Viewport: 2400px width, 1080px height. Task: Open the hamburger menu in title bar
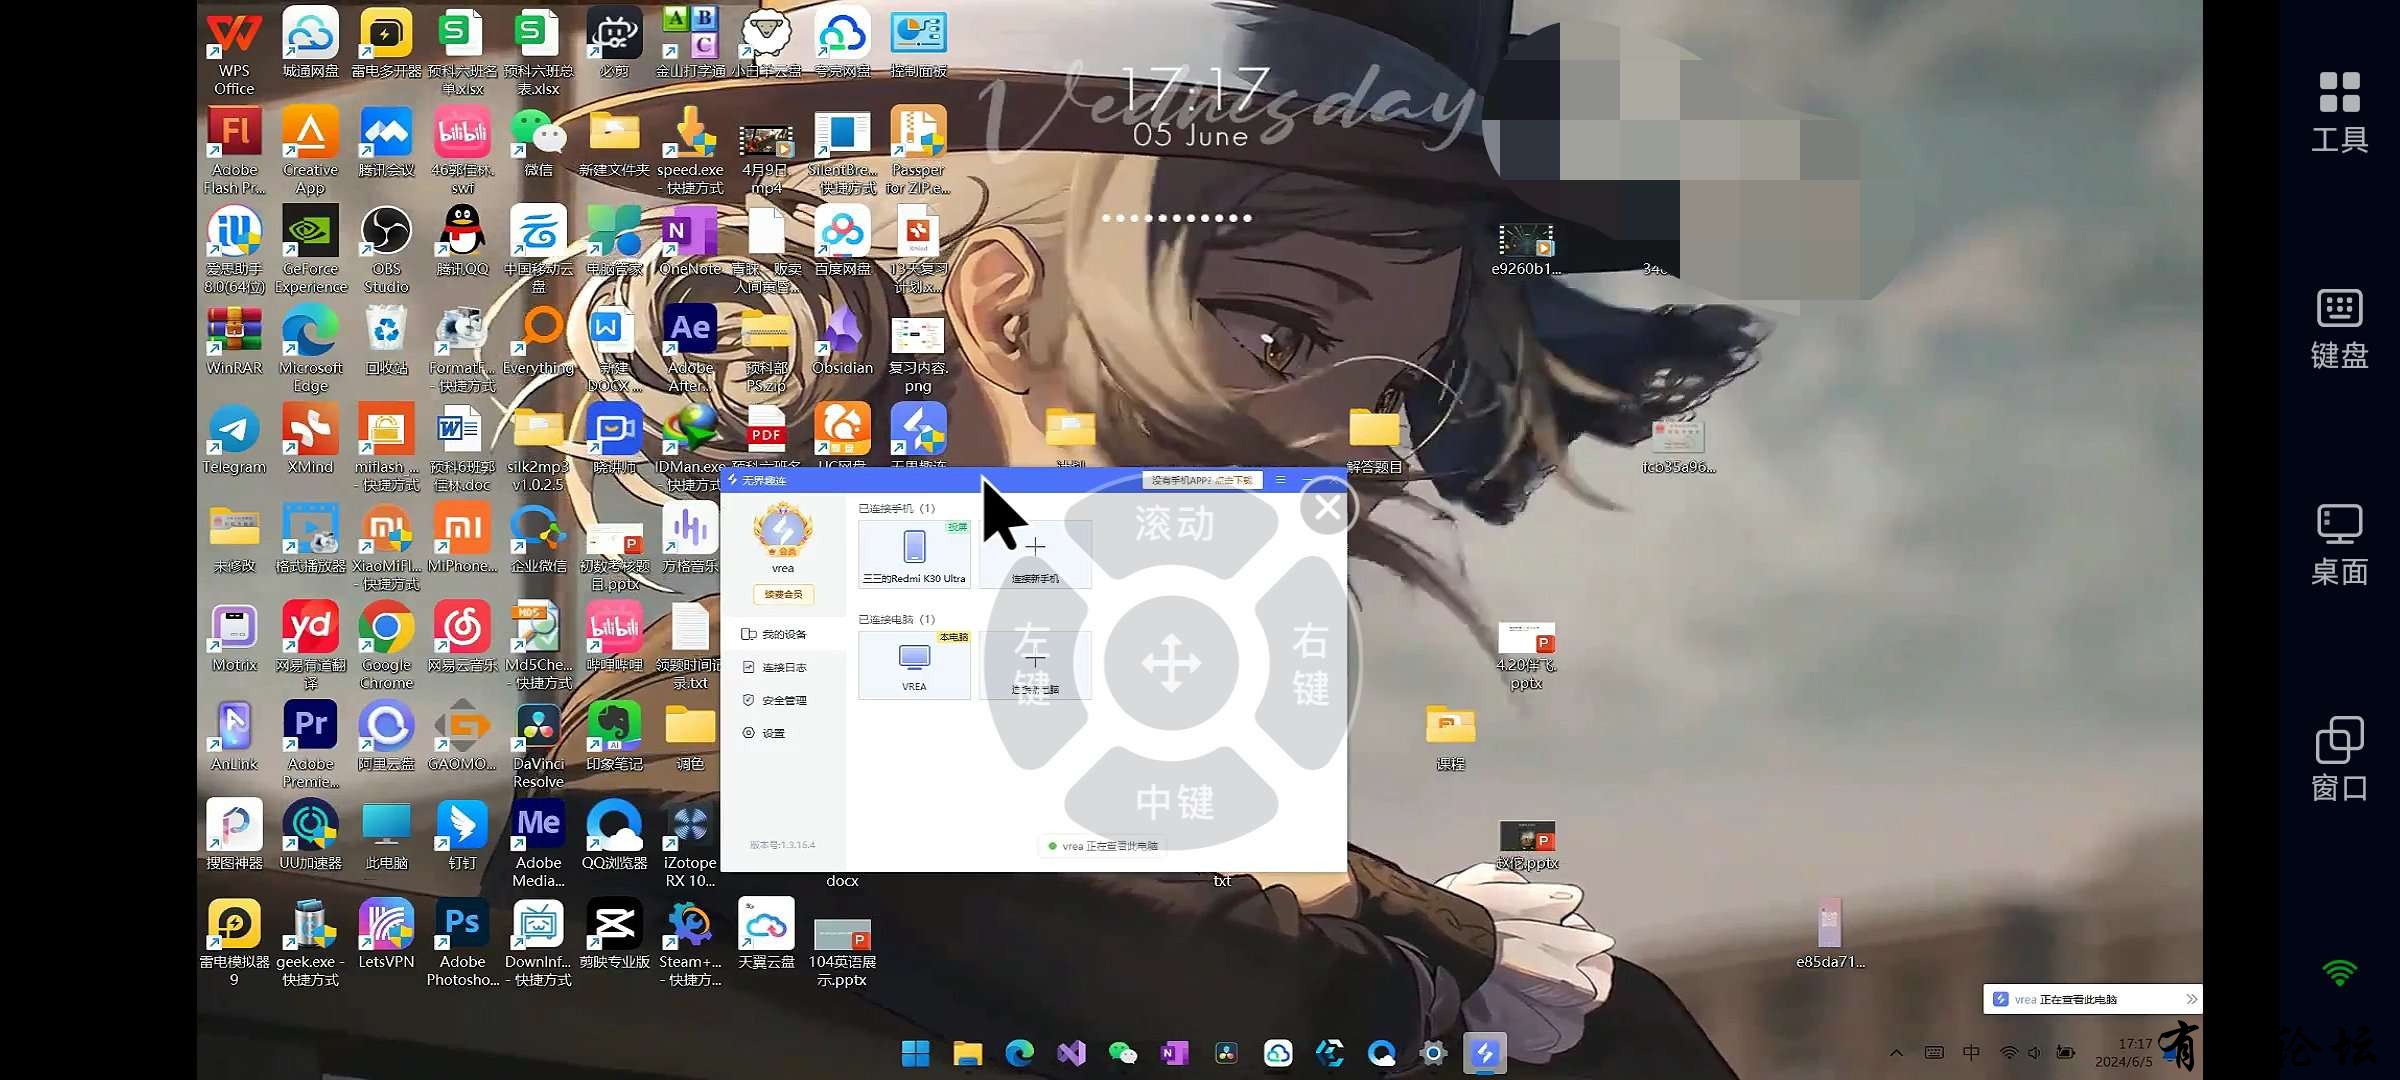point(1280,480)
